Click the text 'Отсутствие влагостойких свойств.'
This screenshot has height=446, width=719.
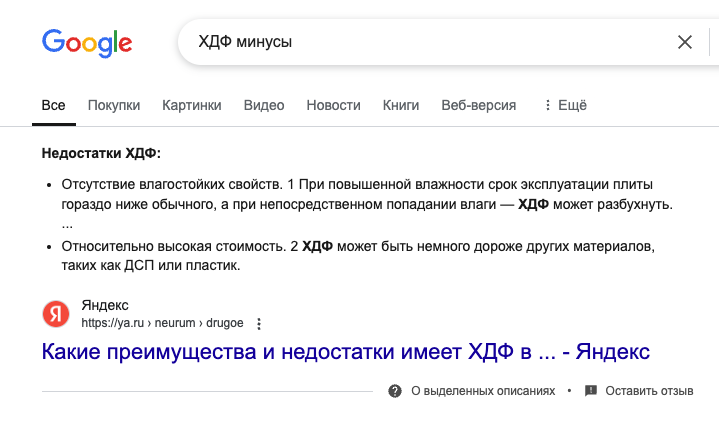pos(172,184)
